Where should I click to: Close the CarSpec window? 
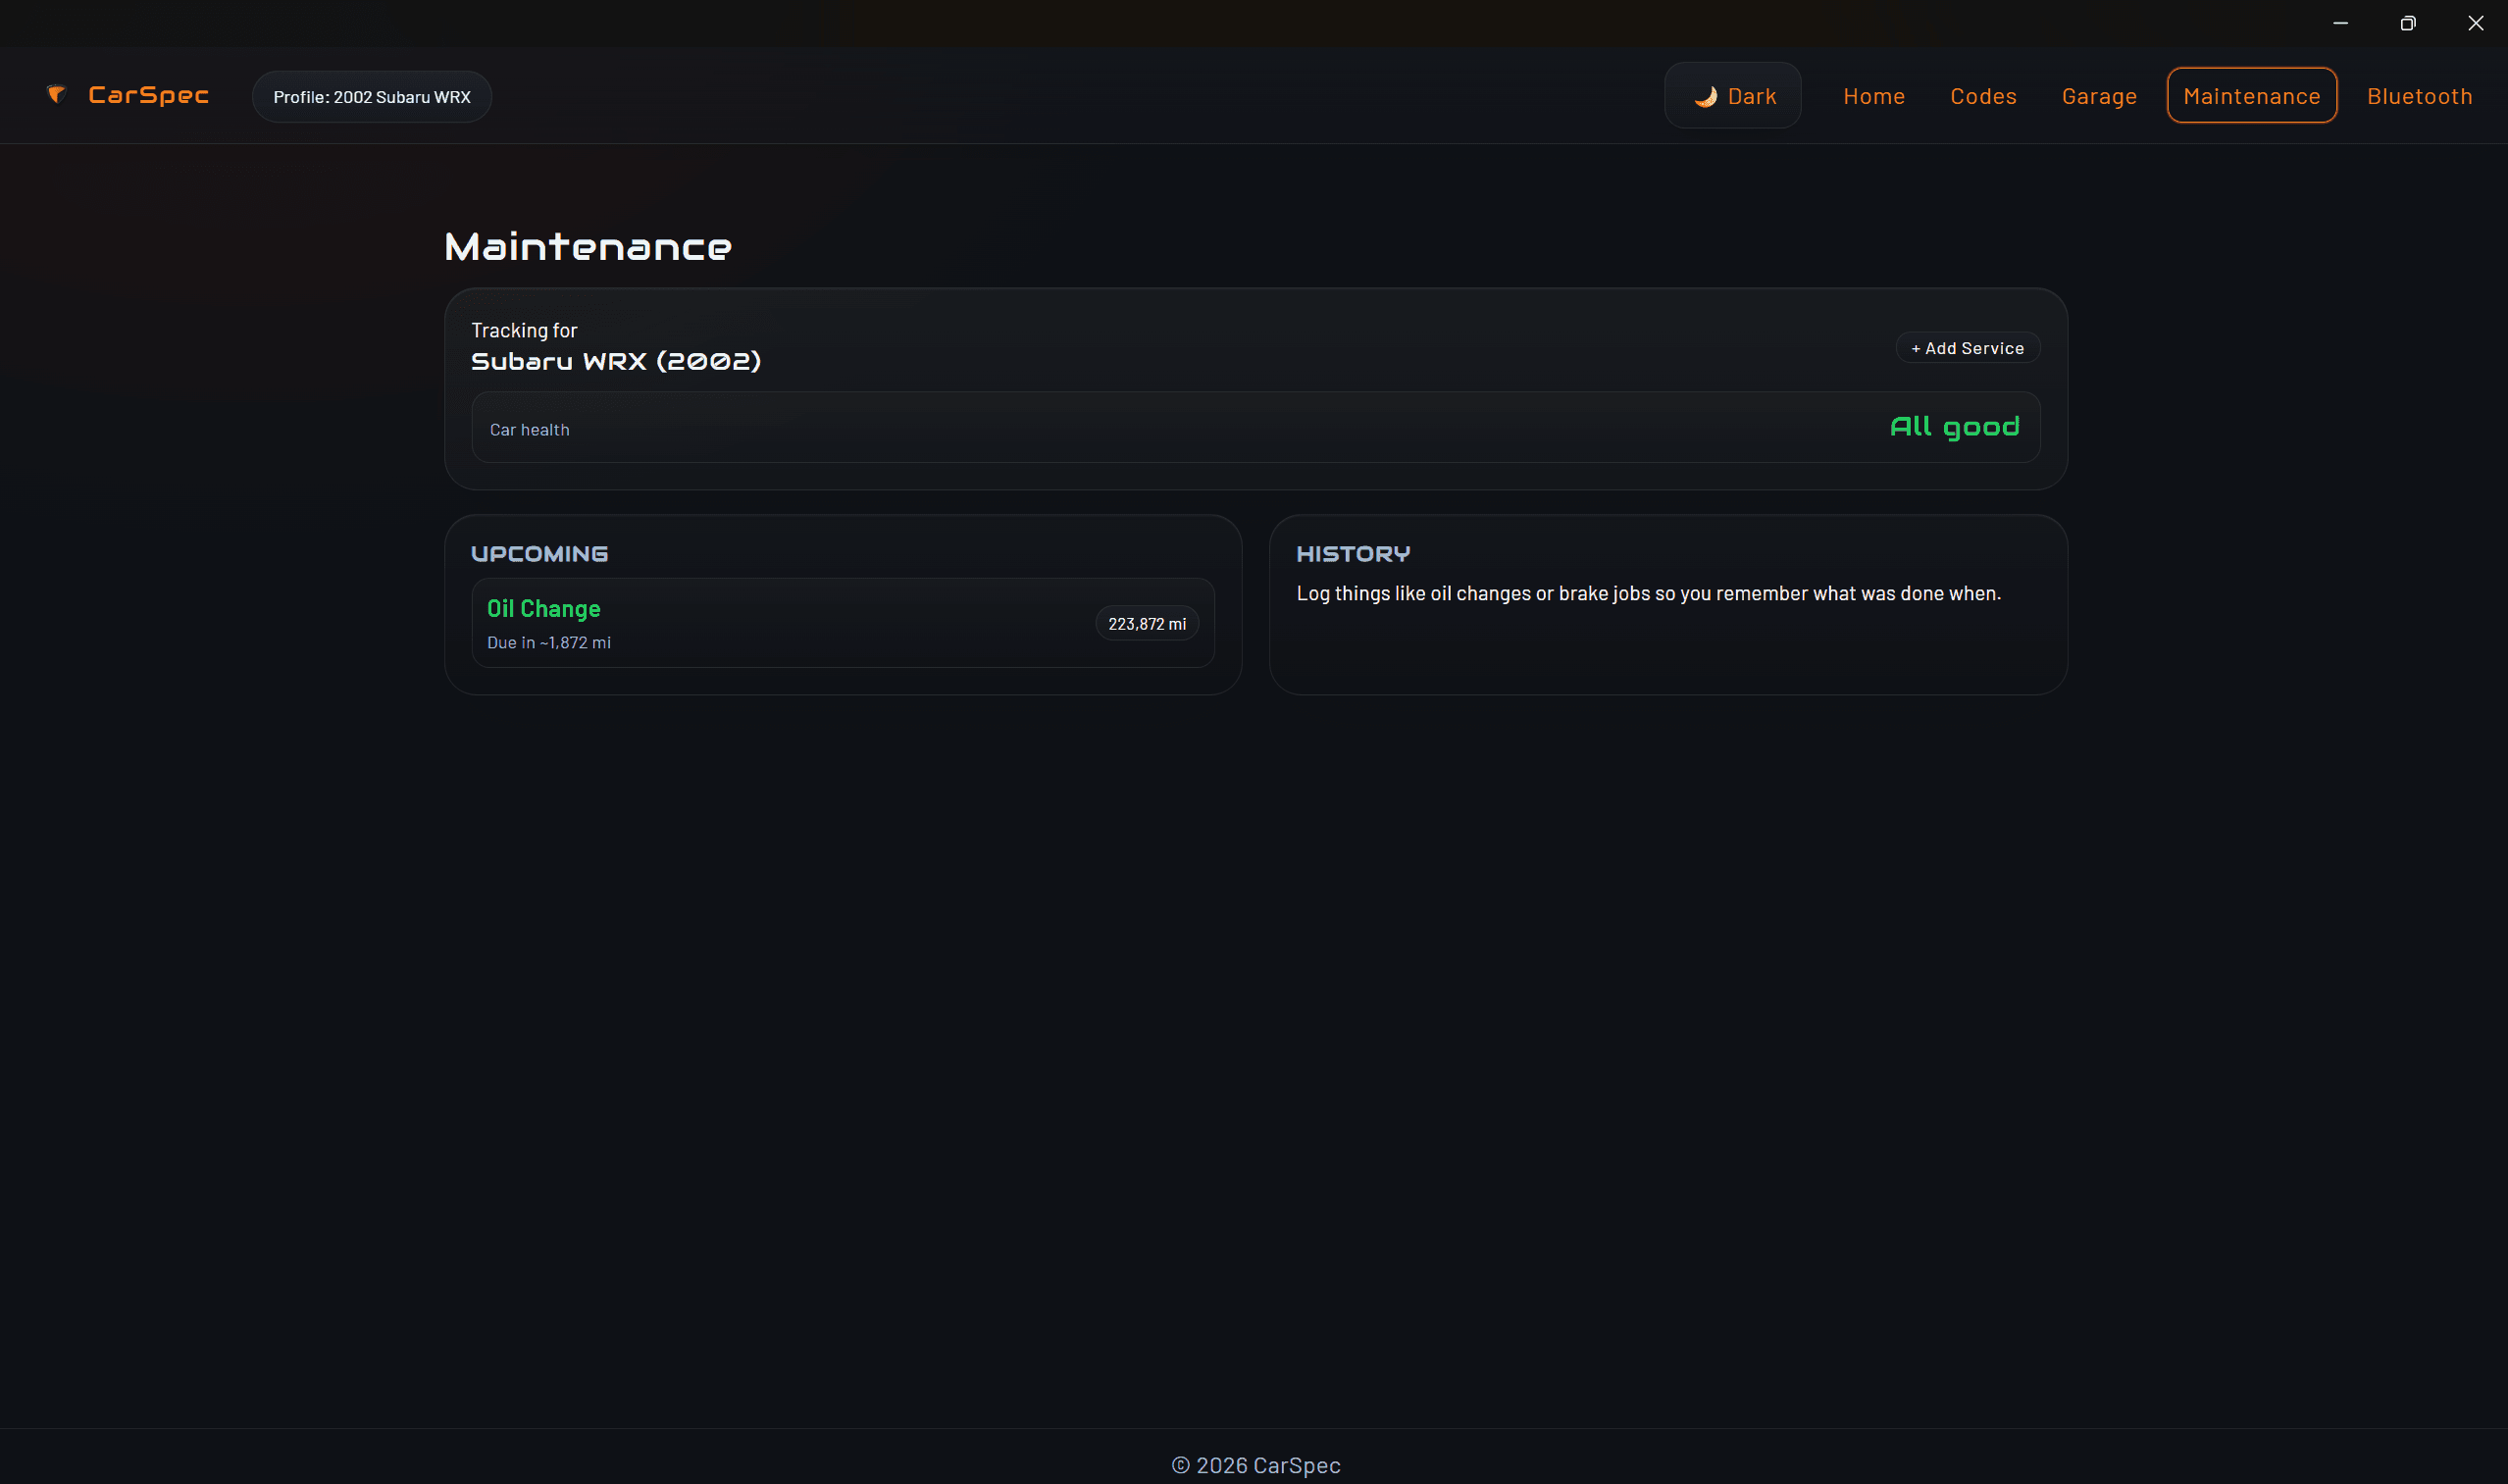(x=2475, y=23)
